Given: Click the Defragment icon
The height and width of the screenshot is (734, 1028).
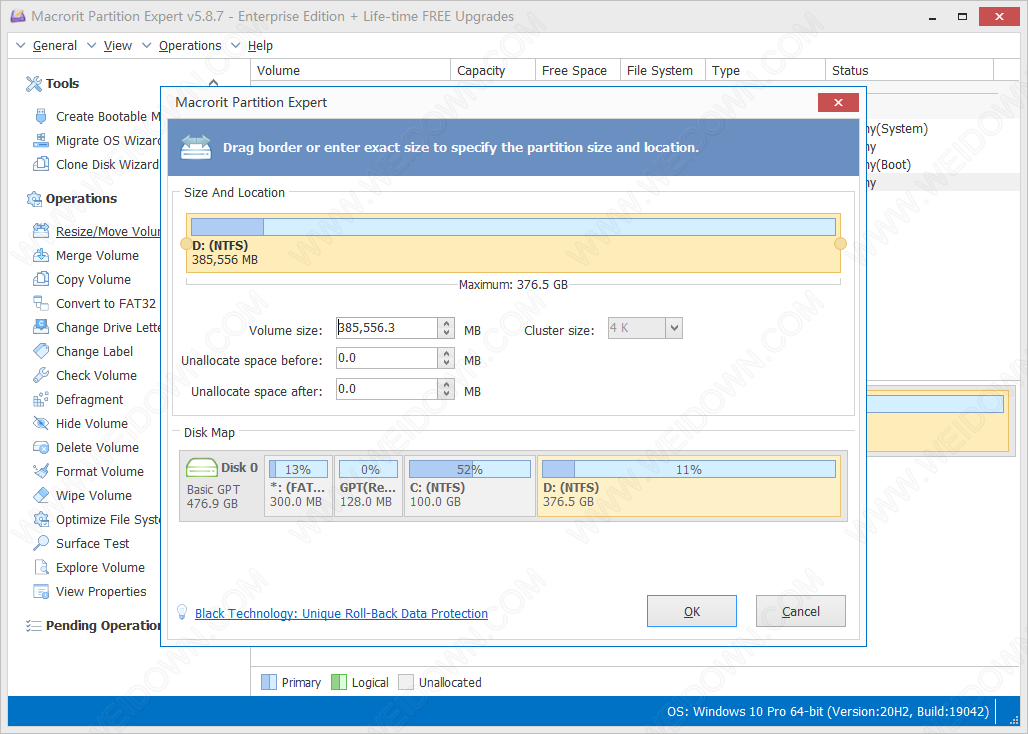Looking at the screenshot, I should (40, 399).
